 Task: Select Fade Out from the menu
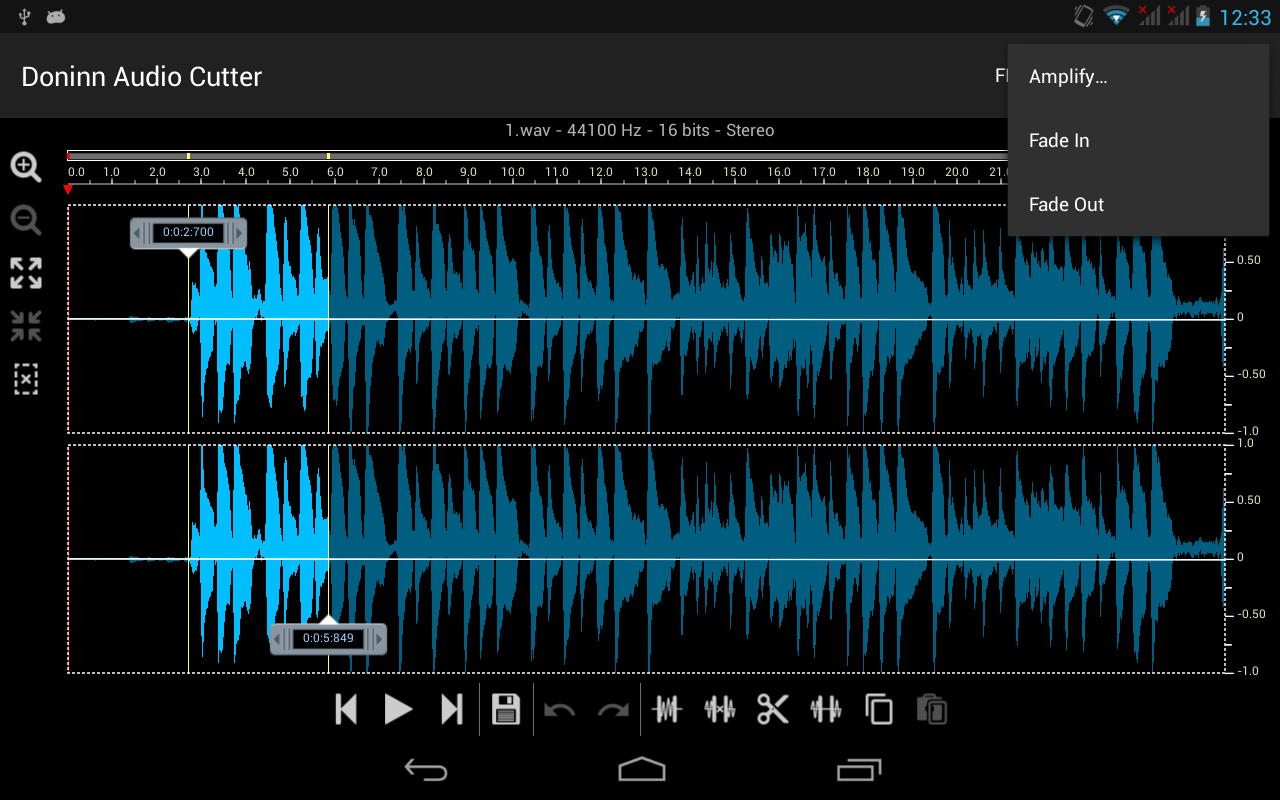[1138, 205]
